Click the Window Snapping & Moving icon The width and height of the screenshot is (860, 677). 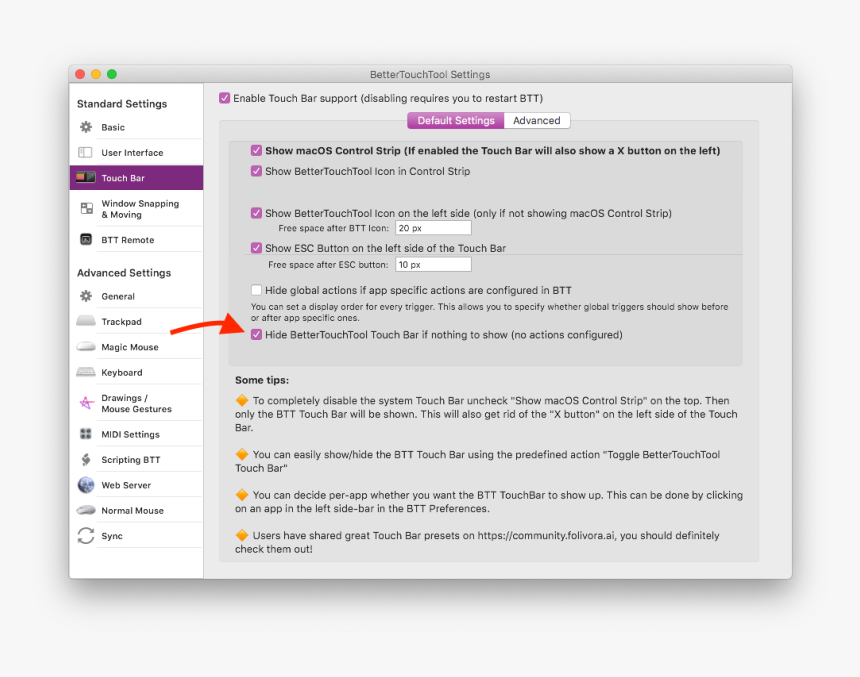(86, 208)
